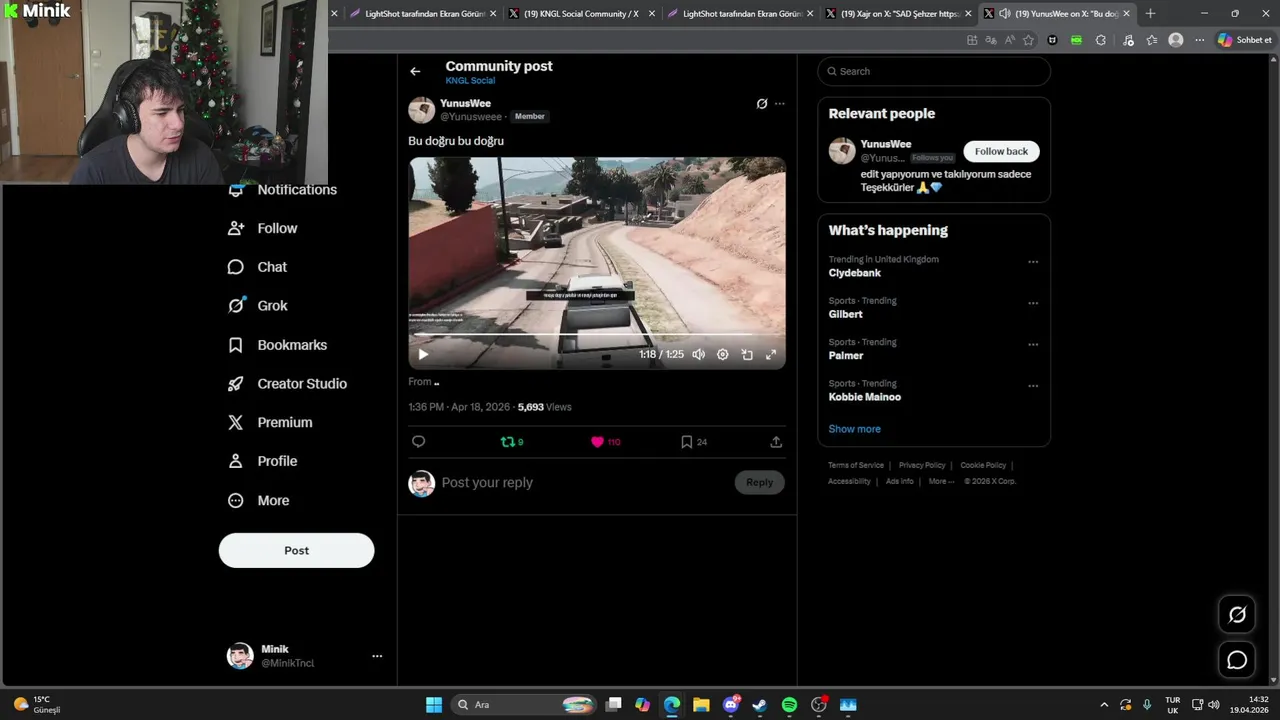Image resolution: width=1280 pixels, height=720 pixels.
Task: Expand the footer More link
Action: [x=941, y=481]
